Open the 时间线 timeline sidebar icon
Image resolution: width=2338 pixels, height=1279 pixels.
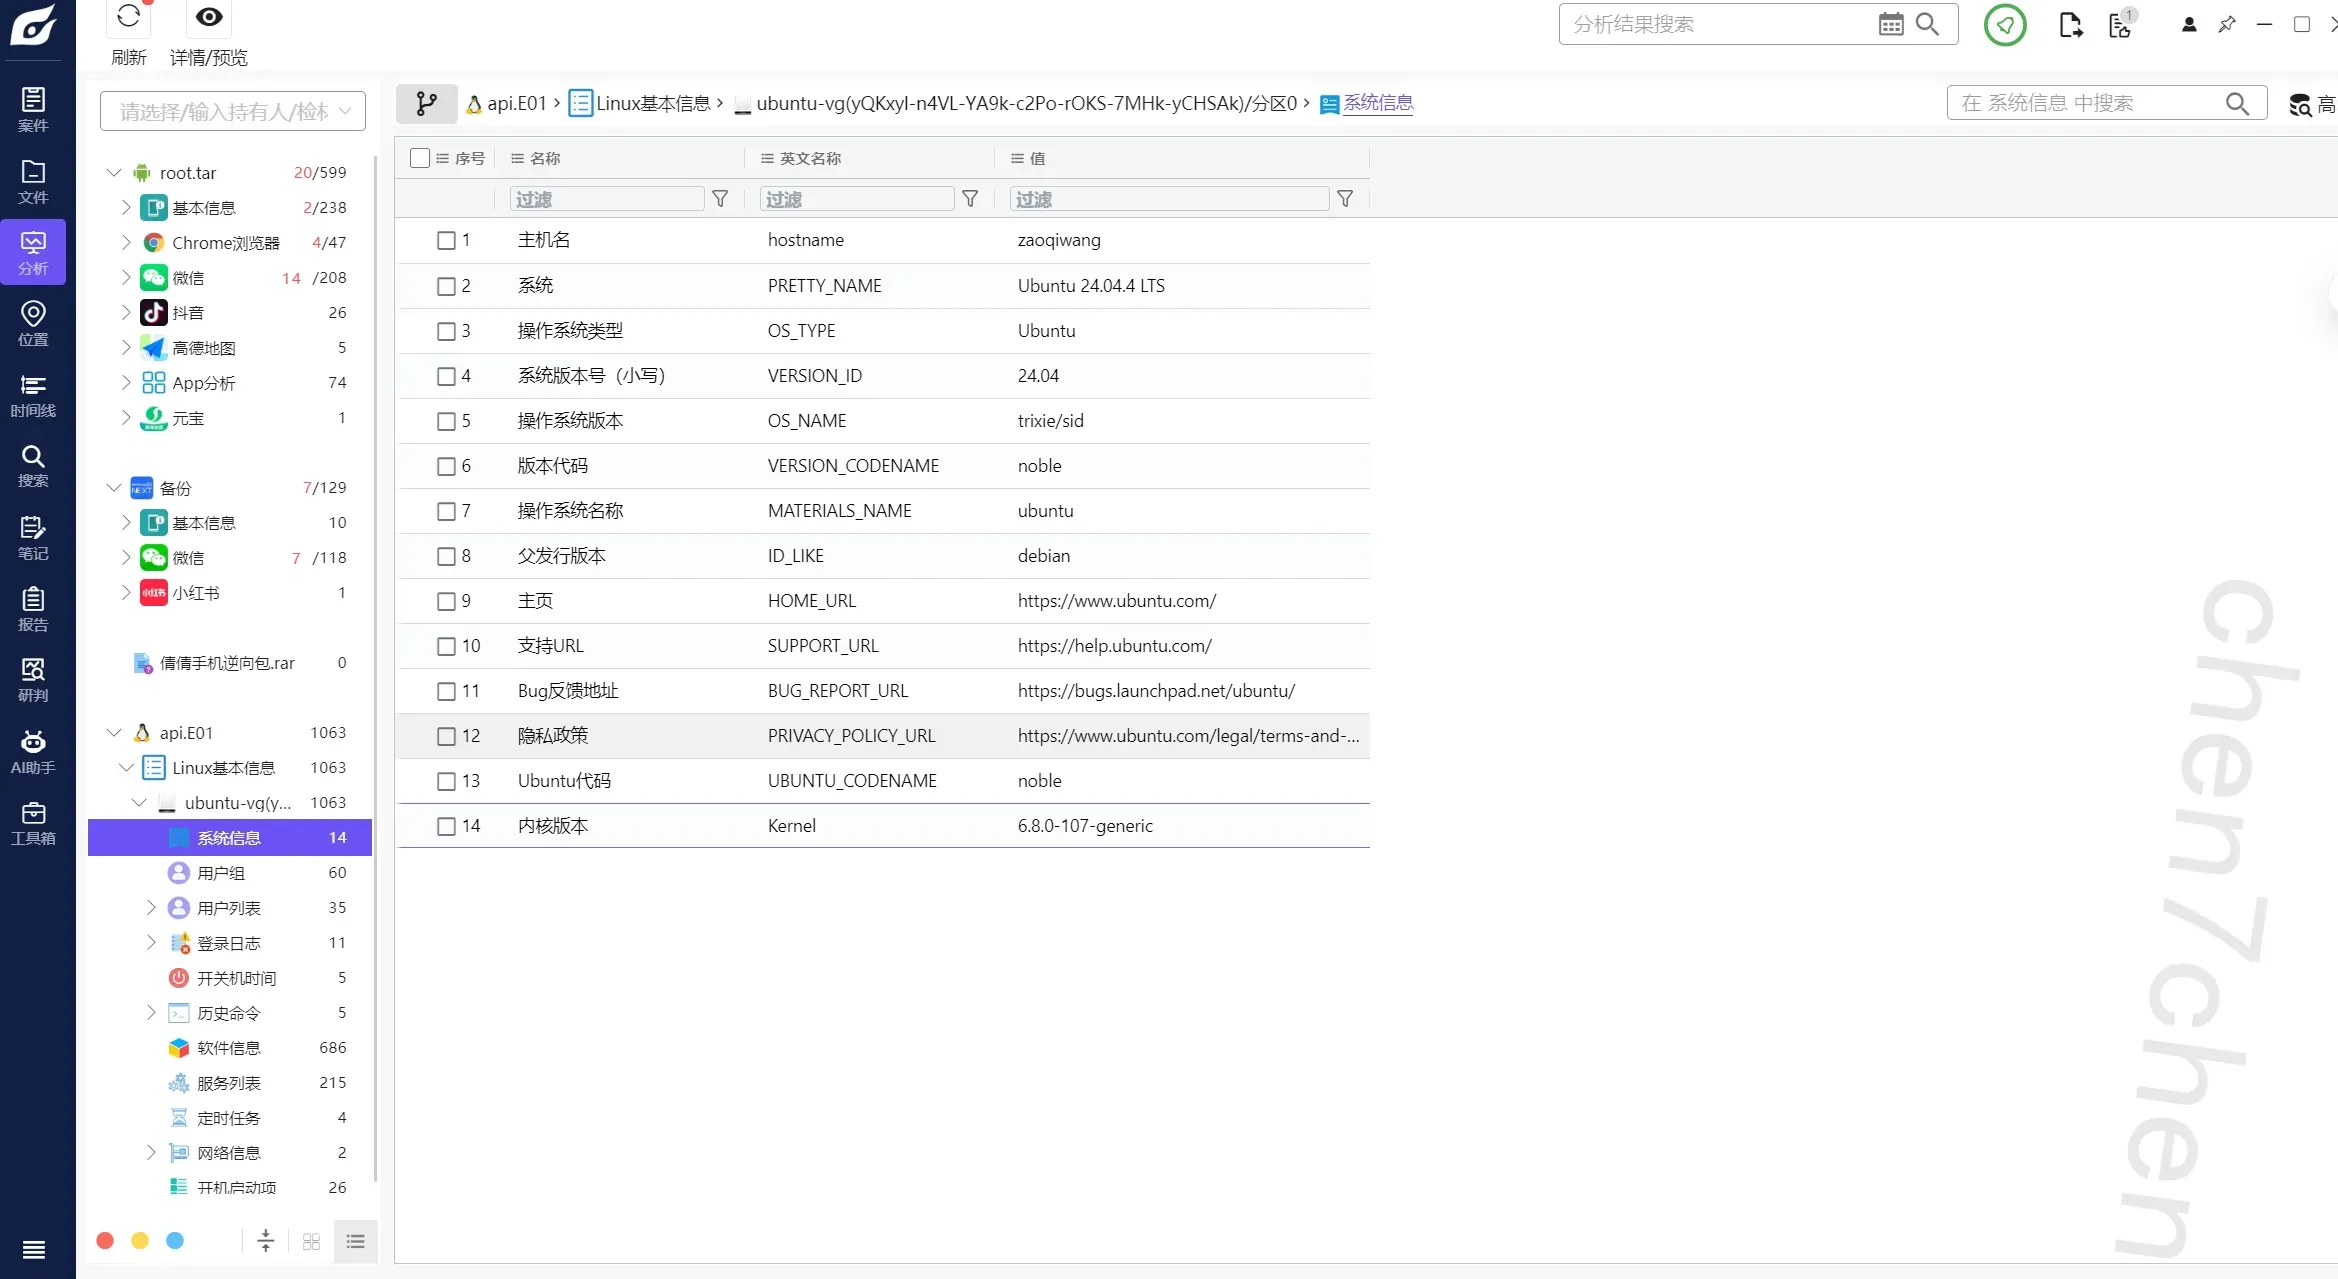[33, 395]
